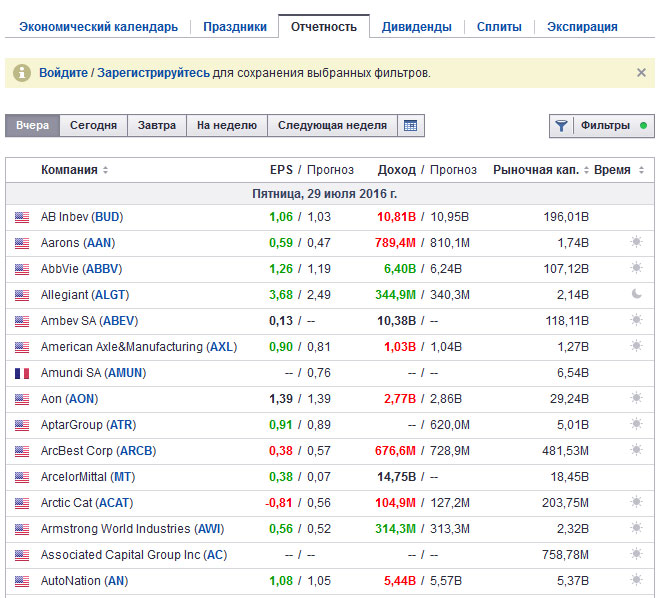Open the ALGT ticker link
The width and height of the screenshot is (657, 598).
(110, 295)
